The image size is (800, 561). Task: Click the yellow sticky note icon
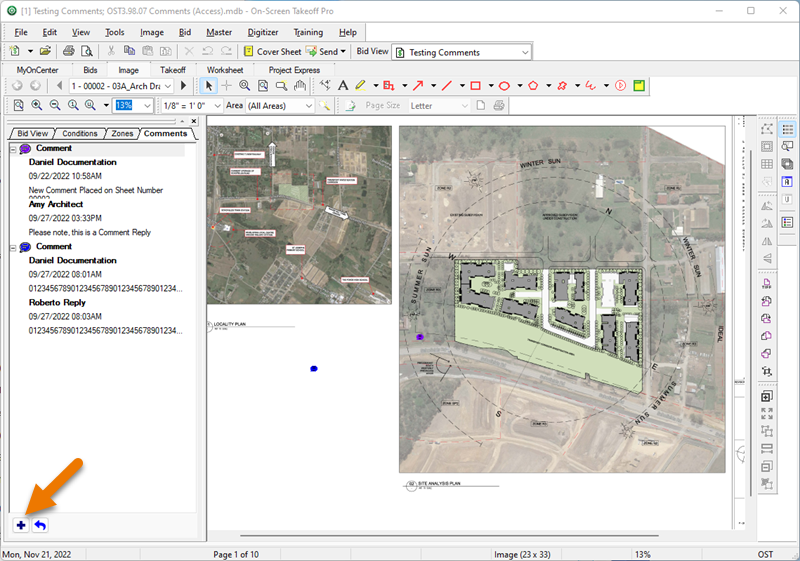639,86
